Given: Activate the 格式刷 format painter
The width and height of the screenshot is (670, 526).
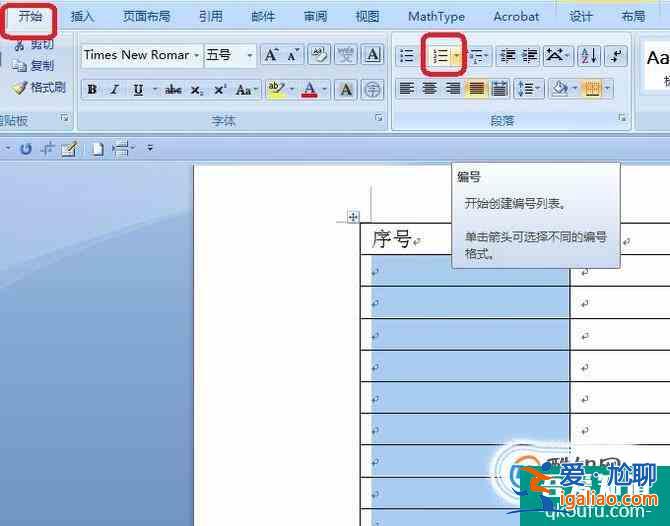Looking at the screenshot, I should point(38,88).
